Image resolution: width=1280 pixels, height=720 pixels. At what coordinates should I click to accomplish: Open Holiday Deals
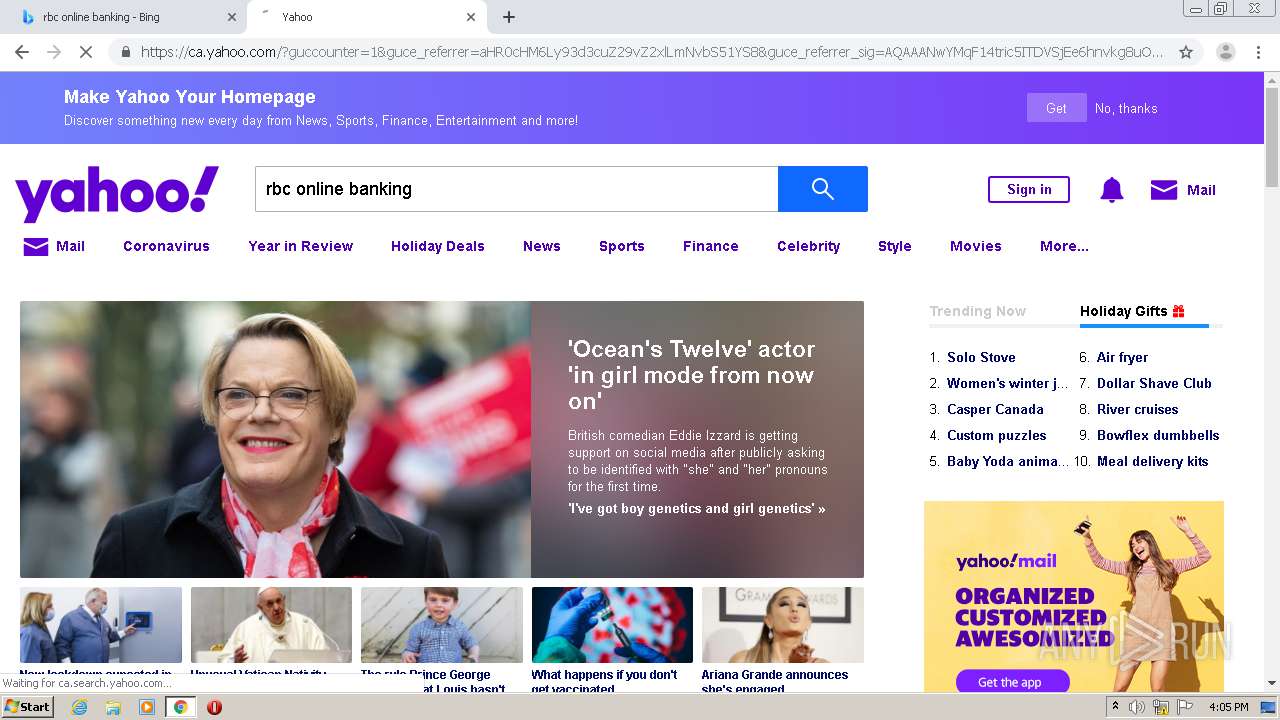click(x=437, y=246)
